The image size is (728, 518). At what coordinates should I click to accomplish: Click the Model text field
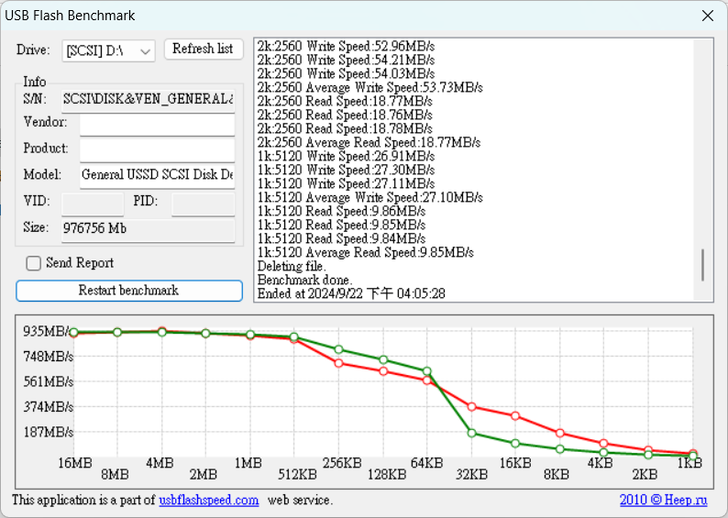(157, 175)
